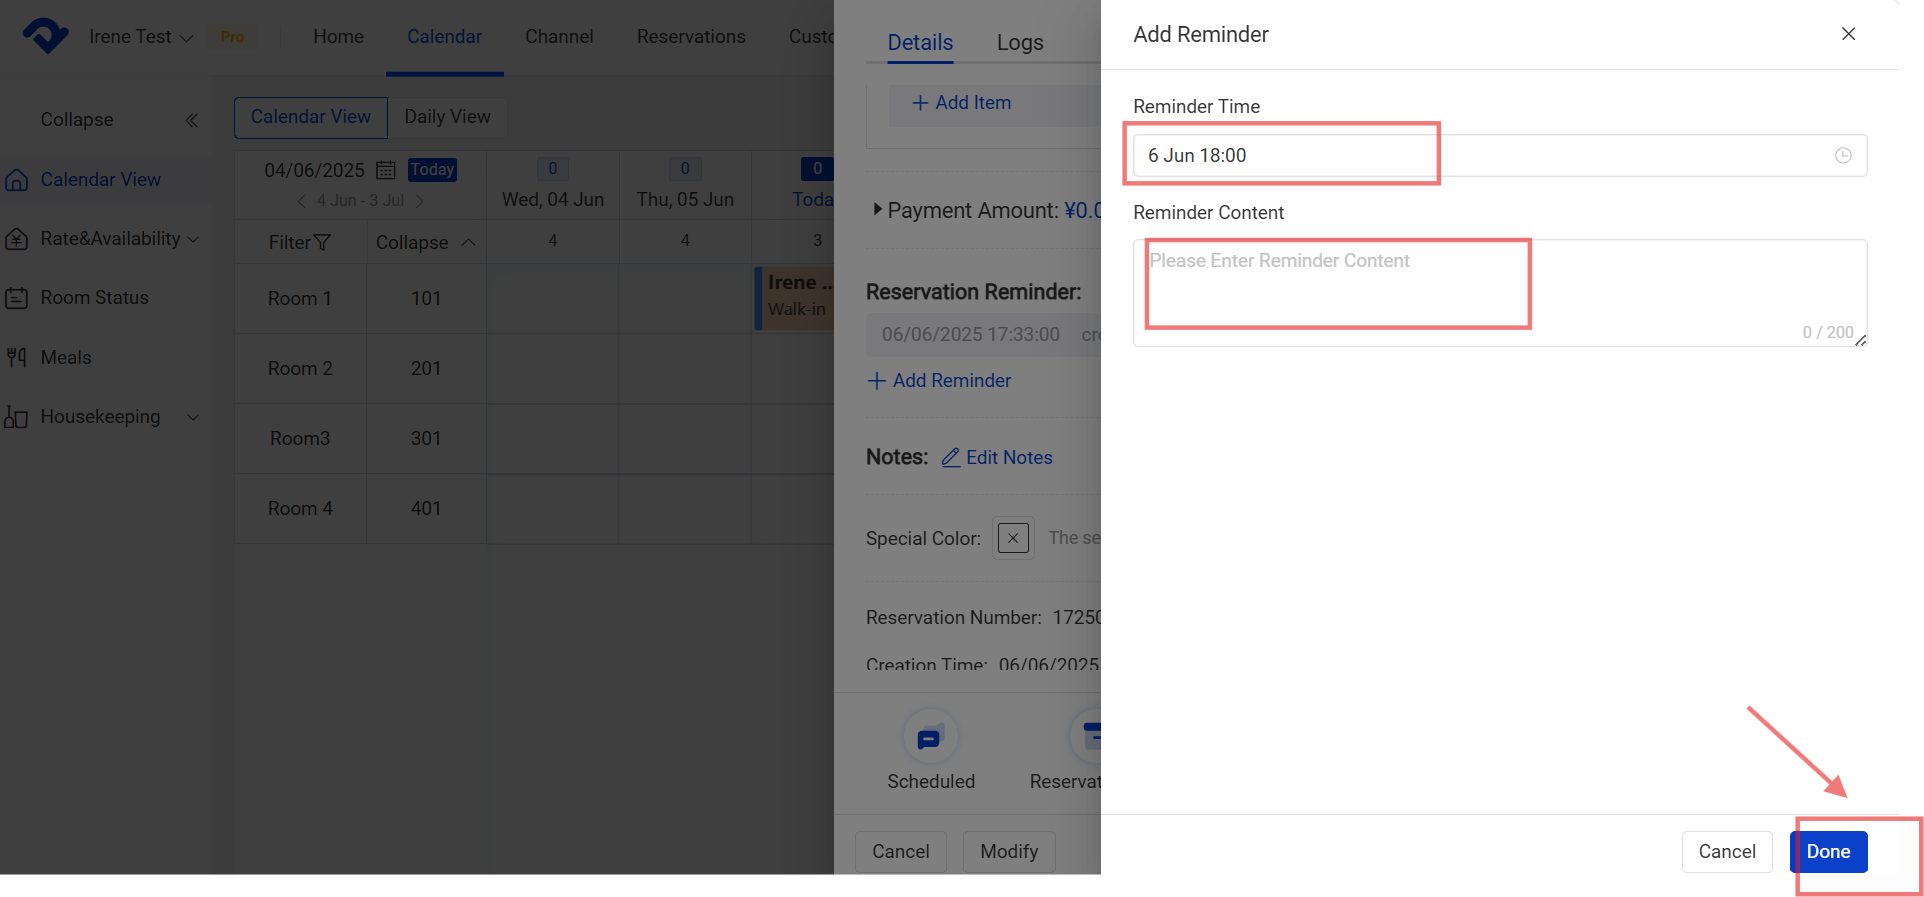Viewport: 1924px width, 897px height.
Task: Click the calendar date picker icon
Action: 385,170
